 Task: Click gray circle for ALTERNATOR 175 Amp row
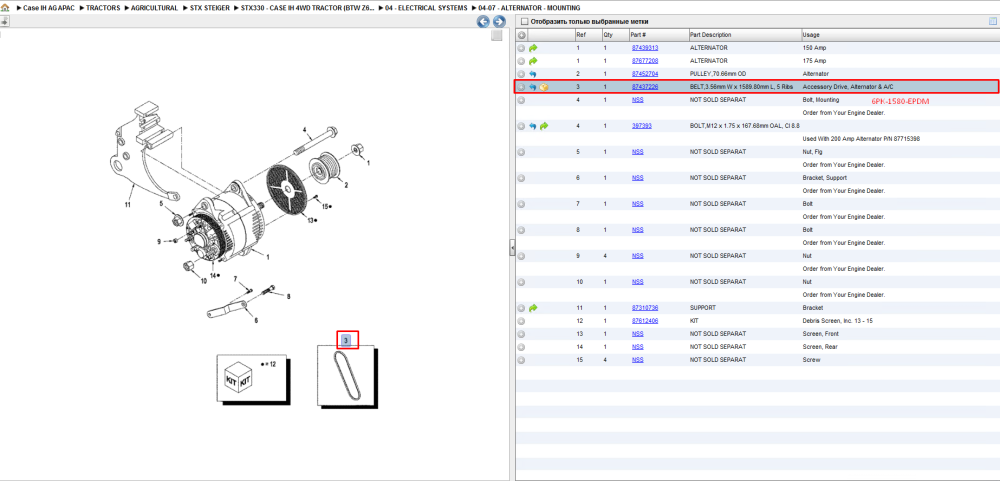click(521, 61)
